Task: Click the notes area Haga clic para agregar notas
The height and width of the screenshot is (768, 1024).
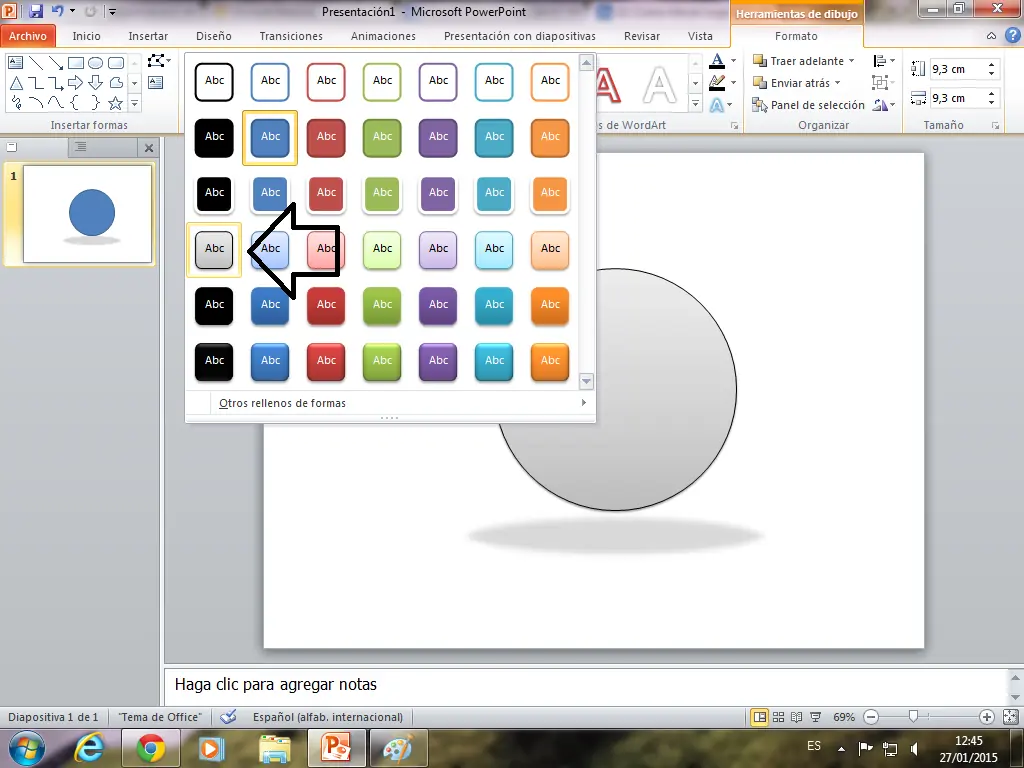Action: tap(586, 685)
